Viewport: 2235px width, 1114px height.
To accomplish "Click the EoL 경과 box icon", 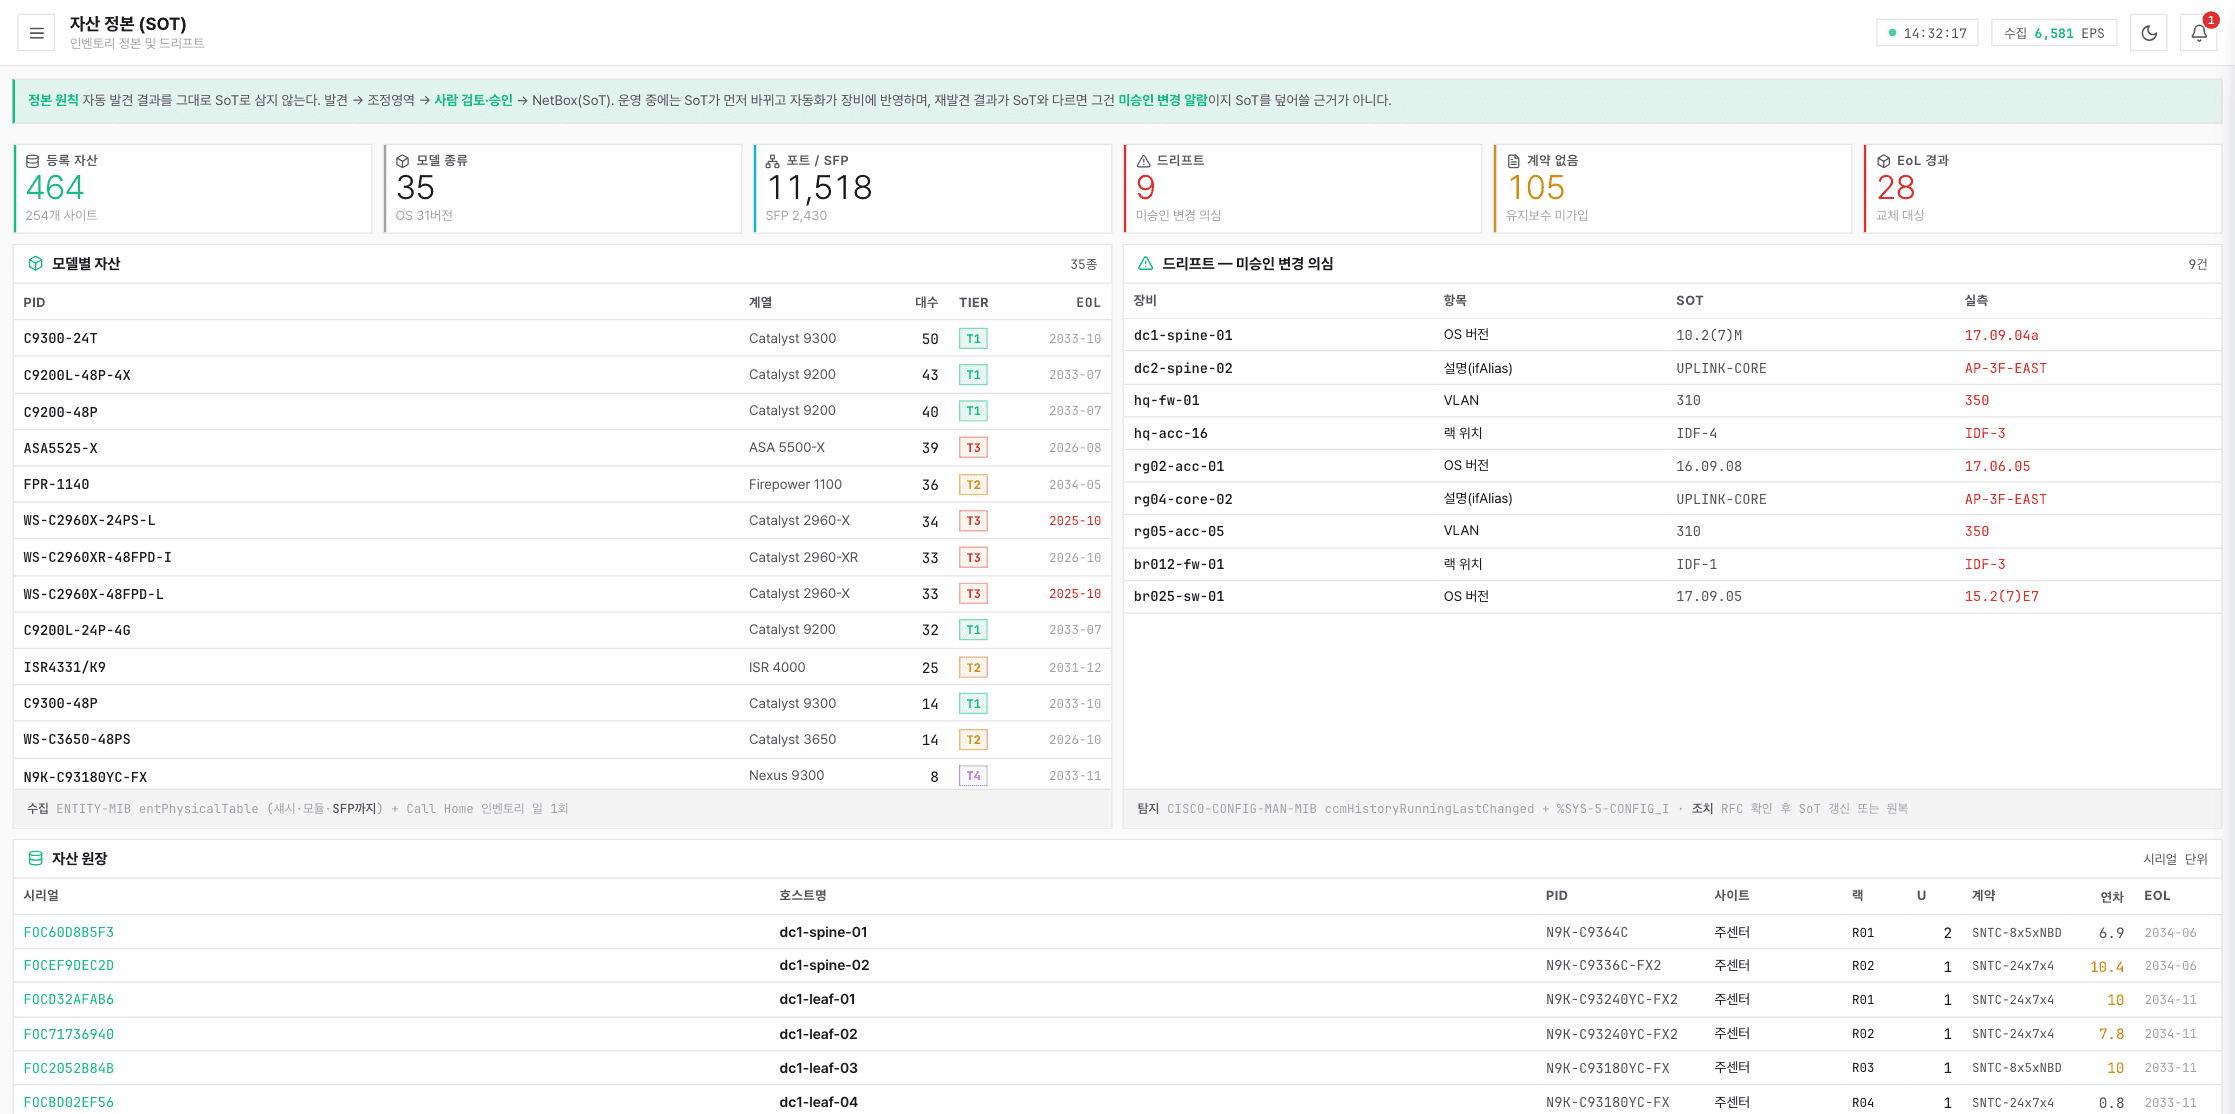I will coord(1883,161).
